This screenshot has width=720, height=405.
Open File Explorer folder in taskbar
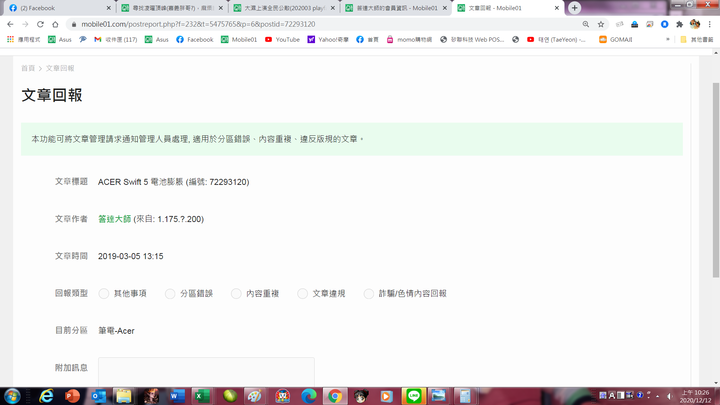pos(124,396)
